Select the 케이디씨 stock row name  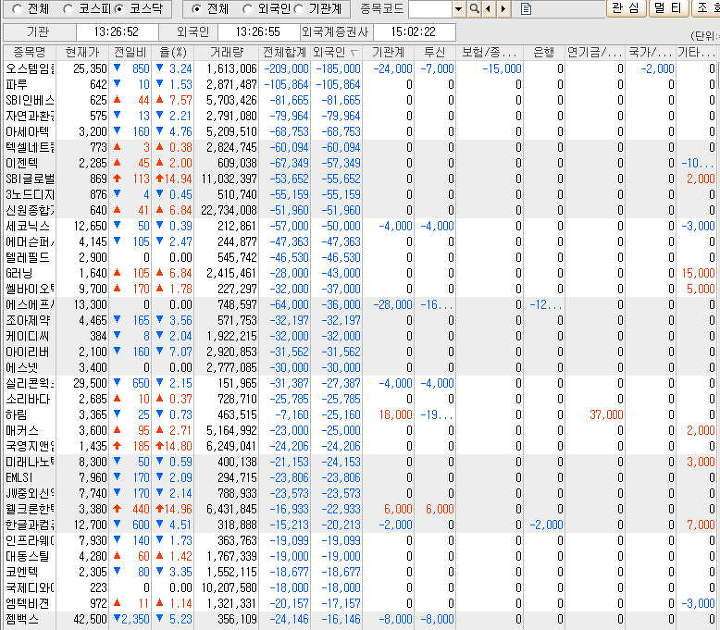tap(27, 336)
